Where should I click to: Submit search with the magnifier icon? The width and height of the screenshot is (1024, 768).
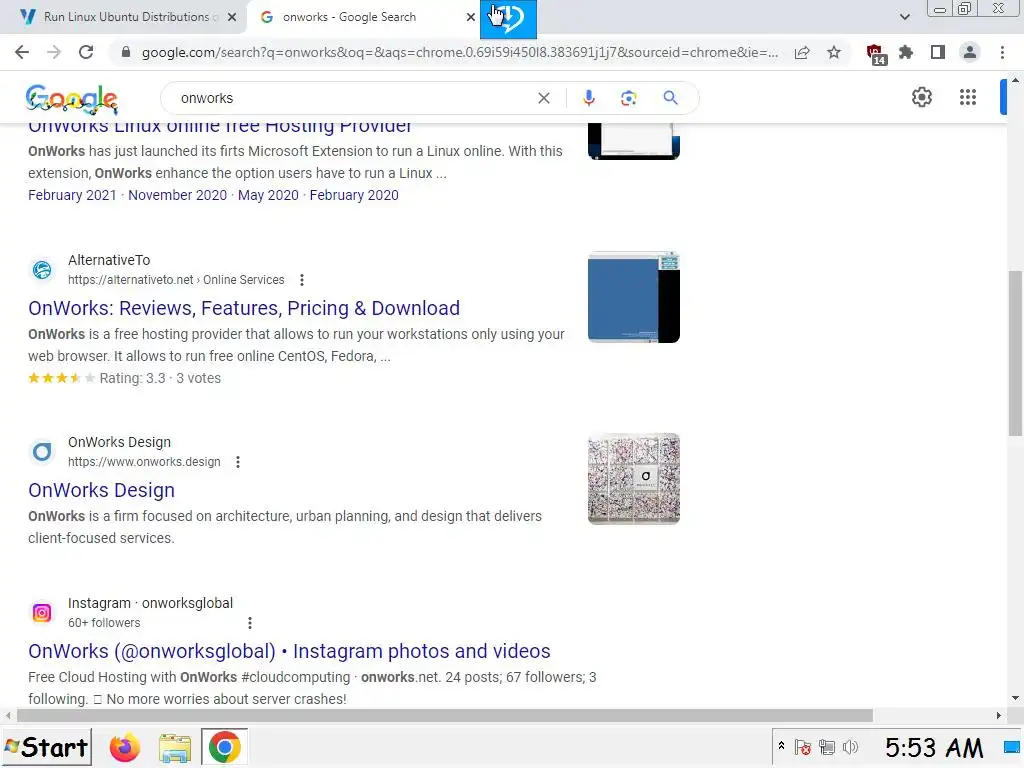[x=670, y=98]
